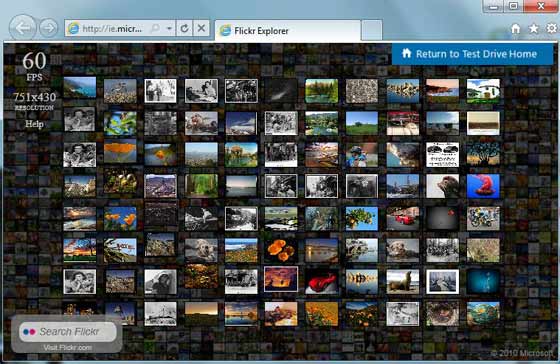This screenshot has height=364, width=560.
Task: Click the house icon on Return banner
Action: pyautogui.click(x=406, y=53)
